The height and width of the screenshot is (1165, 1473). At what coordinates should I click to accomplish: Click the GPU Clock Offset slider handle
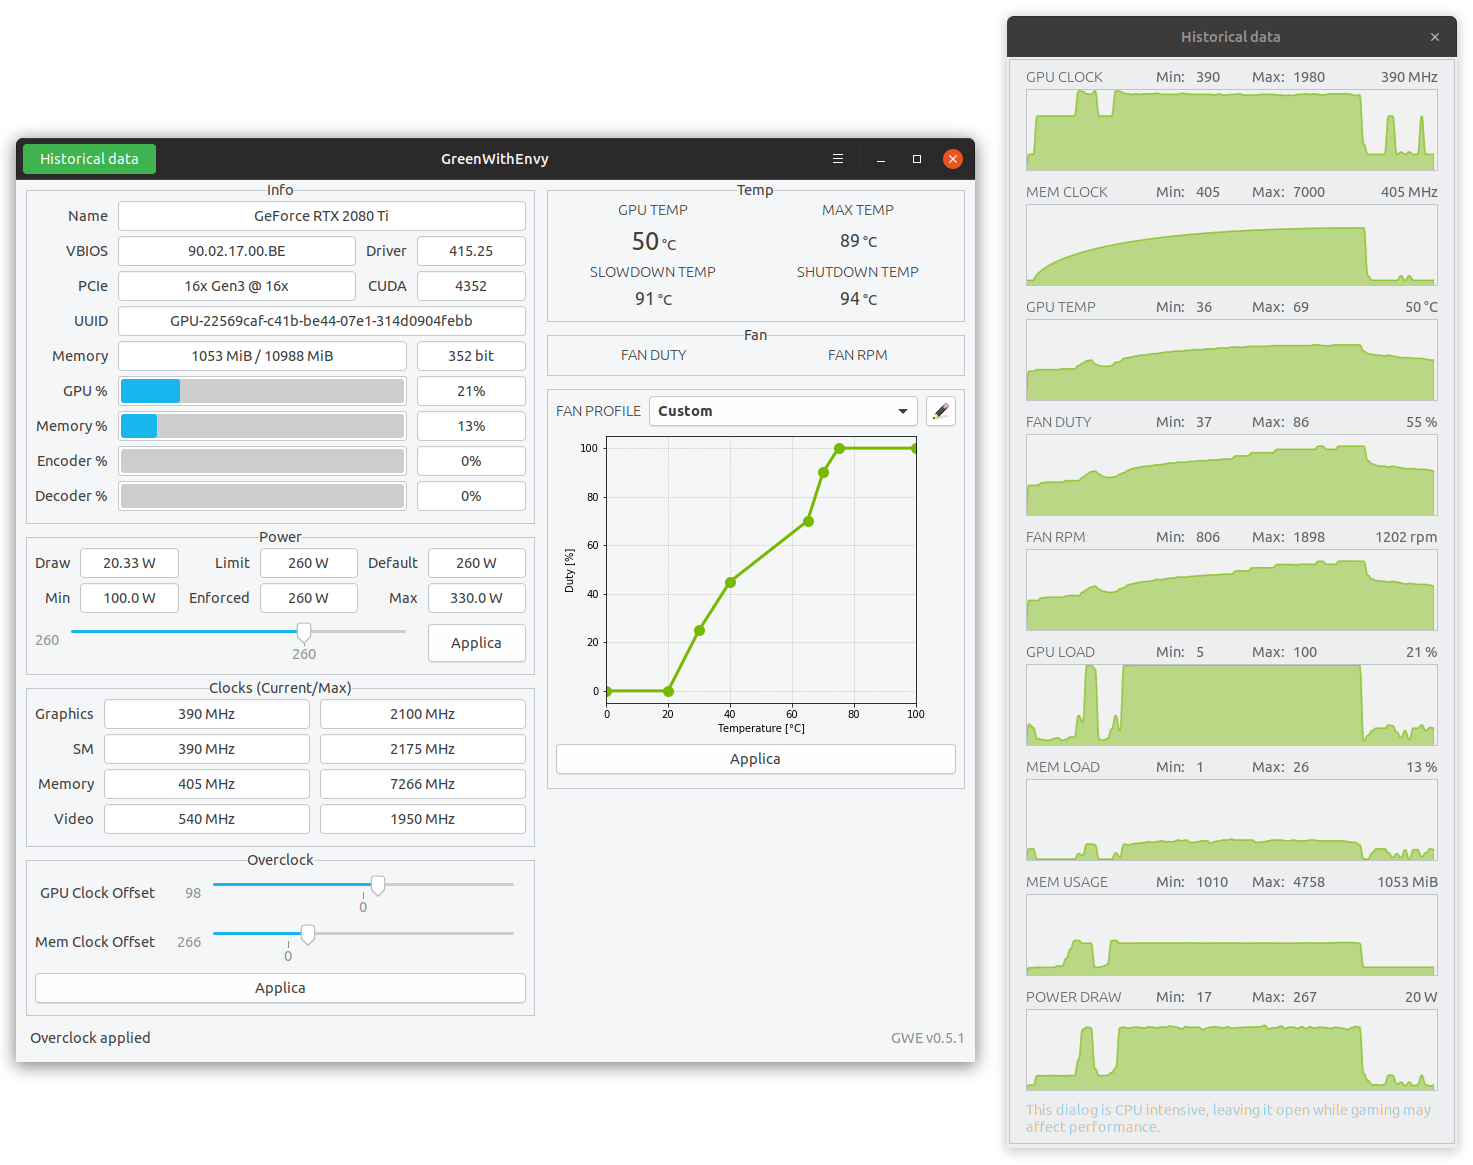point(378,885)
